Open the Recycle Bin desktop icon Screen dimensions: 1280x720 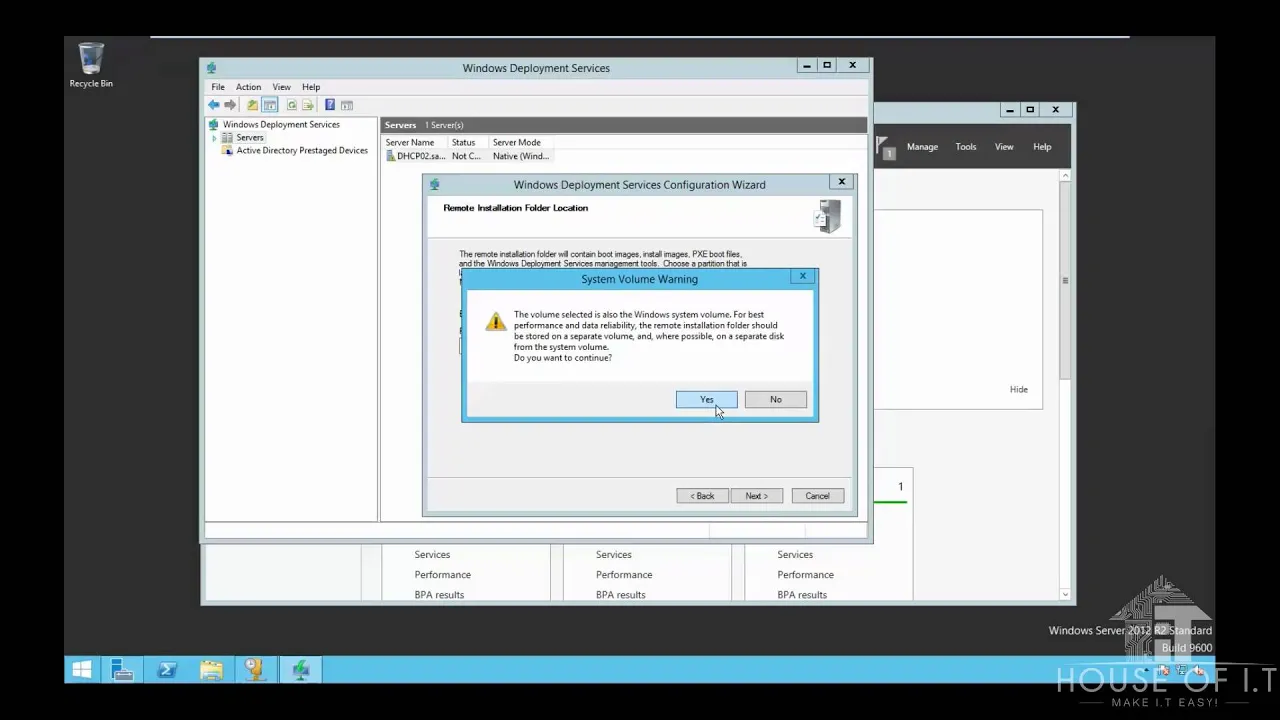click(91, 65)
